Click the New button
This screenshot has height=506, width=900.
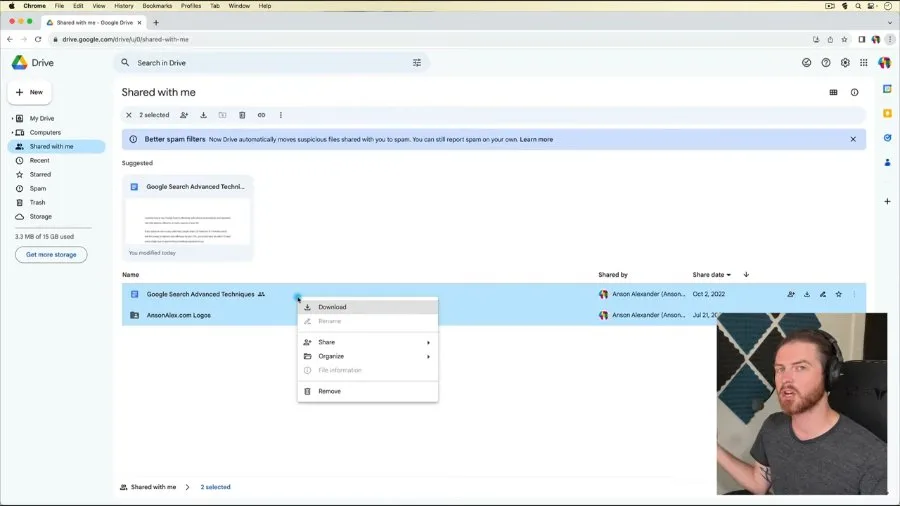point(29,92)
